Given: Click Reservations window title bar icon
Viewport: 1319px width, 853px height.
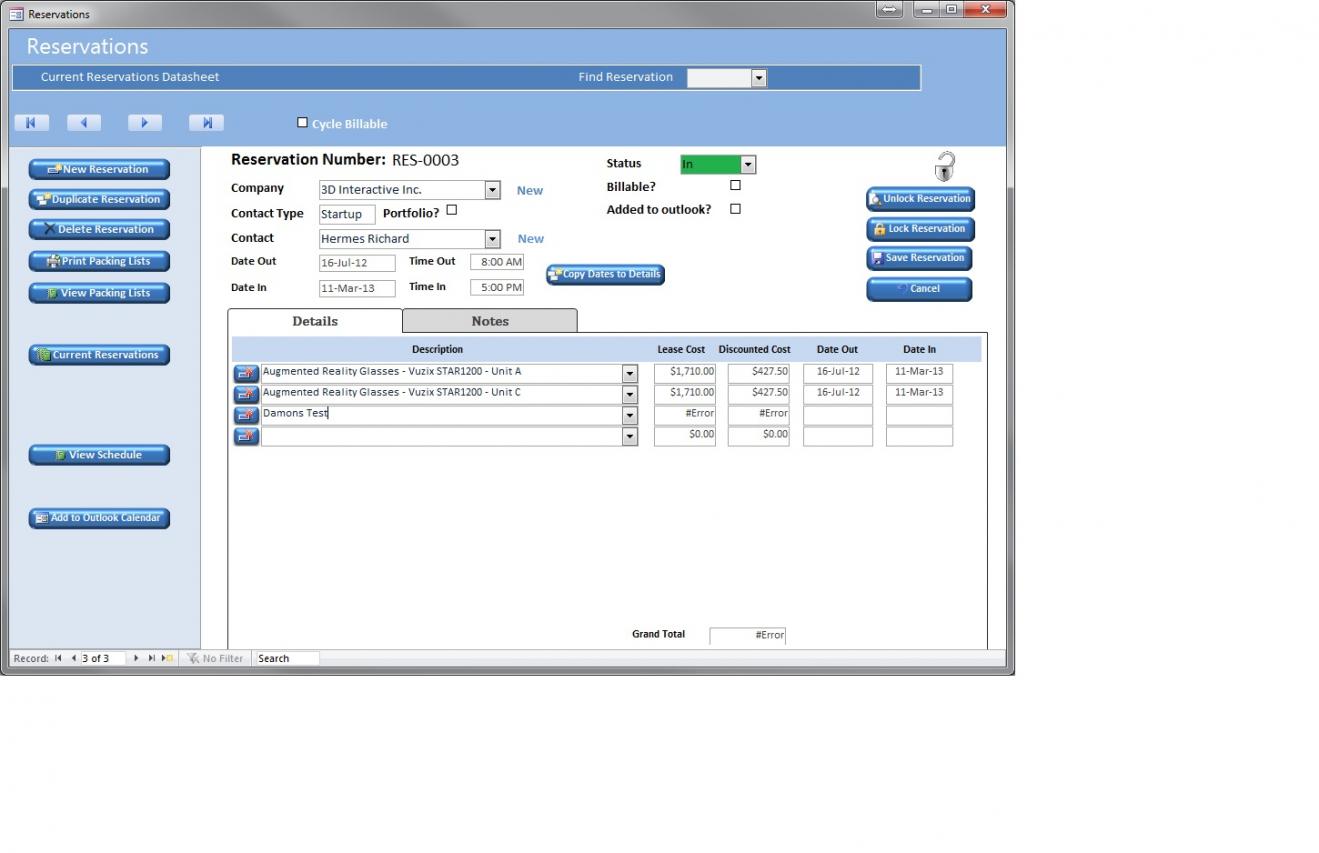Looking at the screenshot, I should coord(16,14).
